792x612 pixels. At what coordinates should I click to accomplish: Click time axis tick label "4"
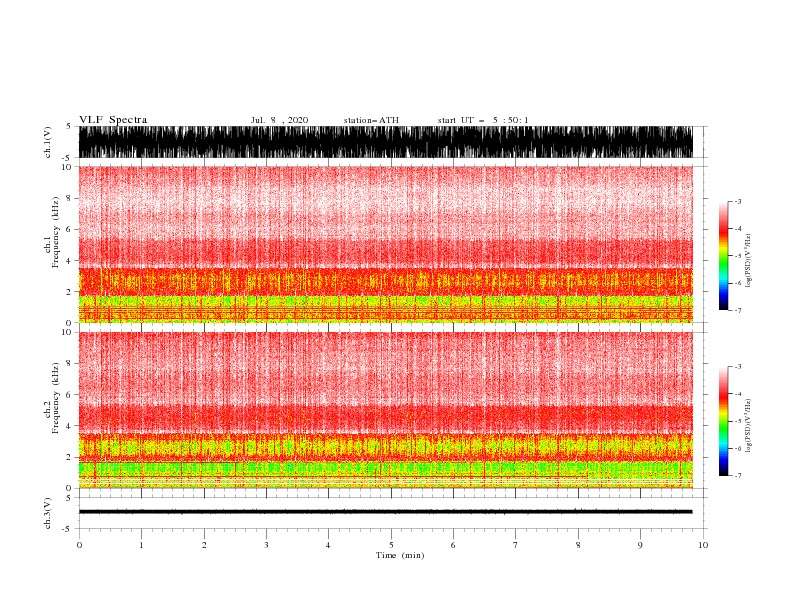(x=328, y=545)
